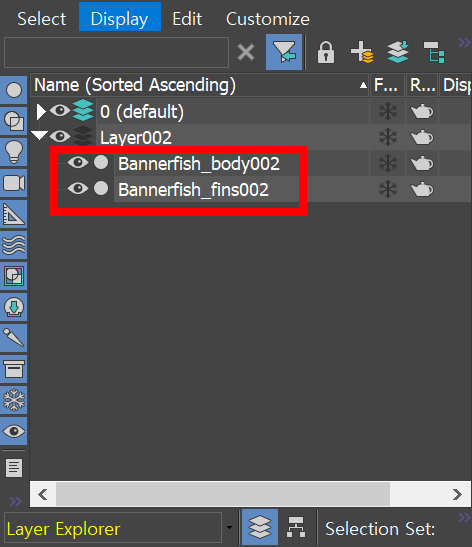Toggle Display Cameras filter icon
This screenshot has width=472, height=547.
point(14,183)
